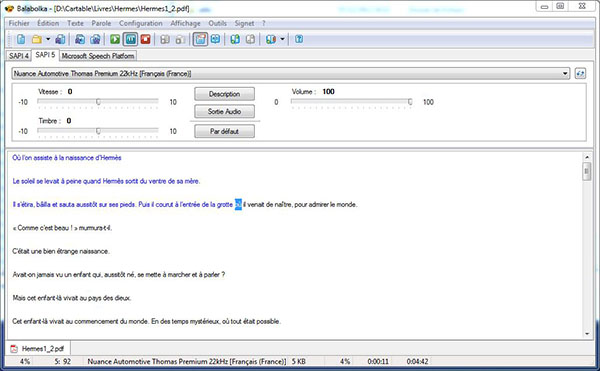Switch to the SAPI 4 tab
This screenshot has height=371, width=600.
(19, 56)
